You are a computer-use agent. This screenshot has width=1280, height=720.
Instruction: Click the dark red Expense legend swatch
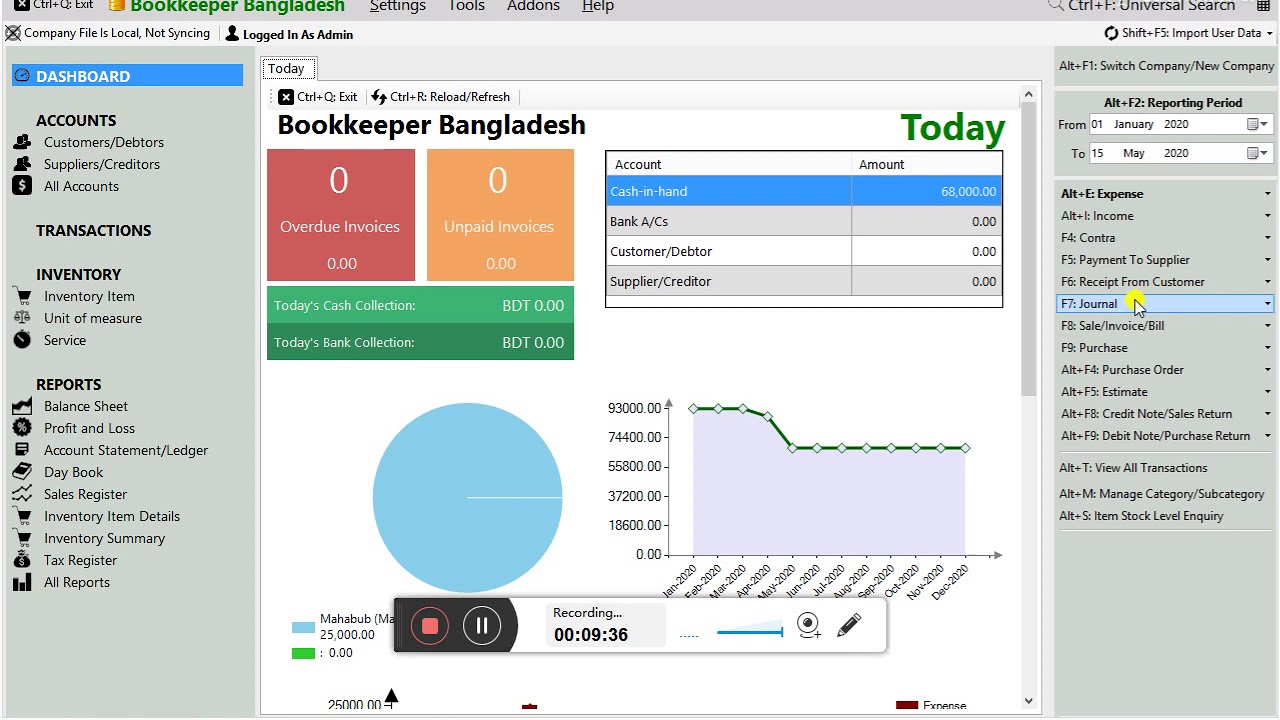(x=906, y=705)
